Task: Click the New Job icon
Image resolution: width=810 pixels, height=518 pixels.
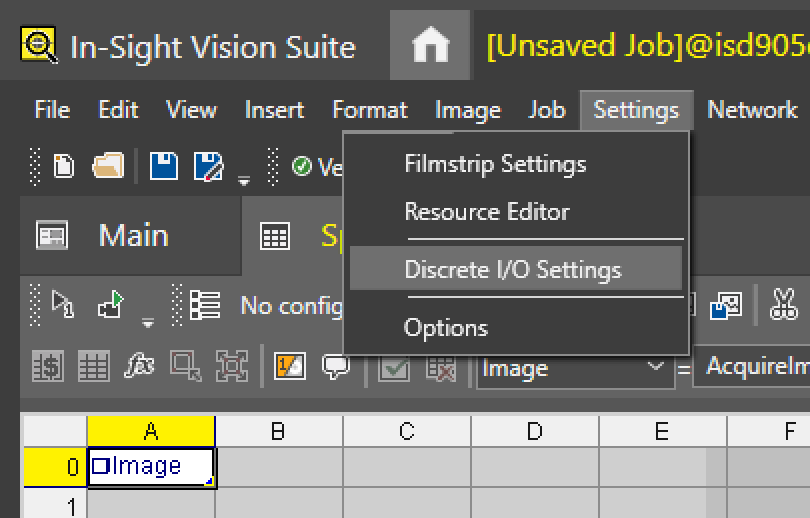Action: [64, 166]
